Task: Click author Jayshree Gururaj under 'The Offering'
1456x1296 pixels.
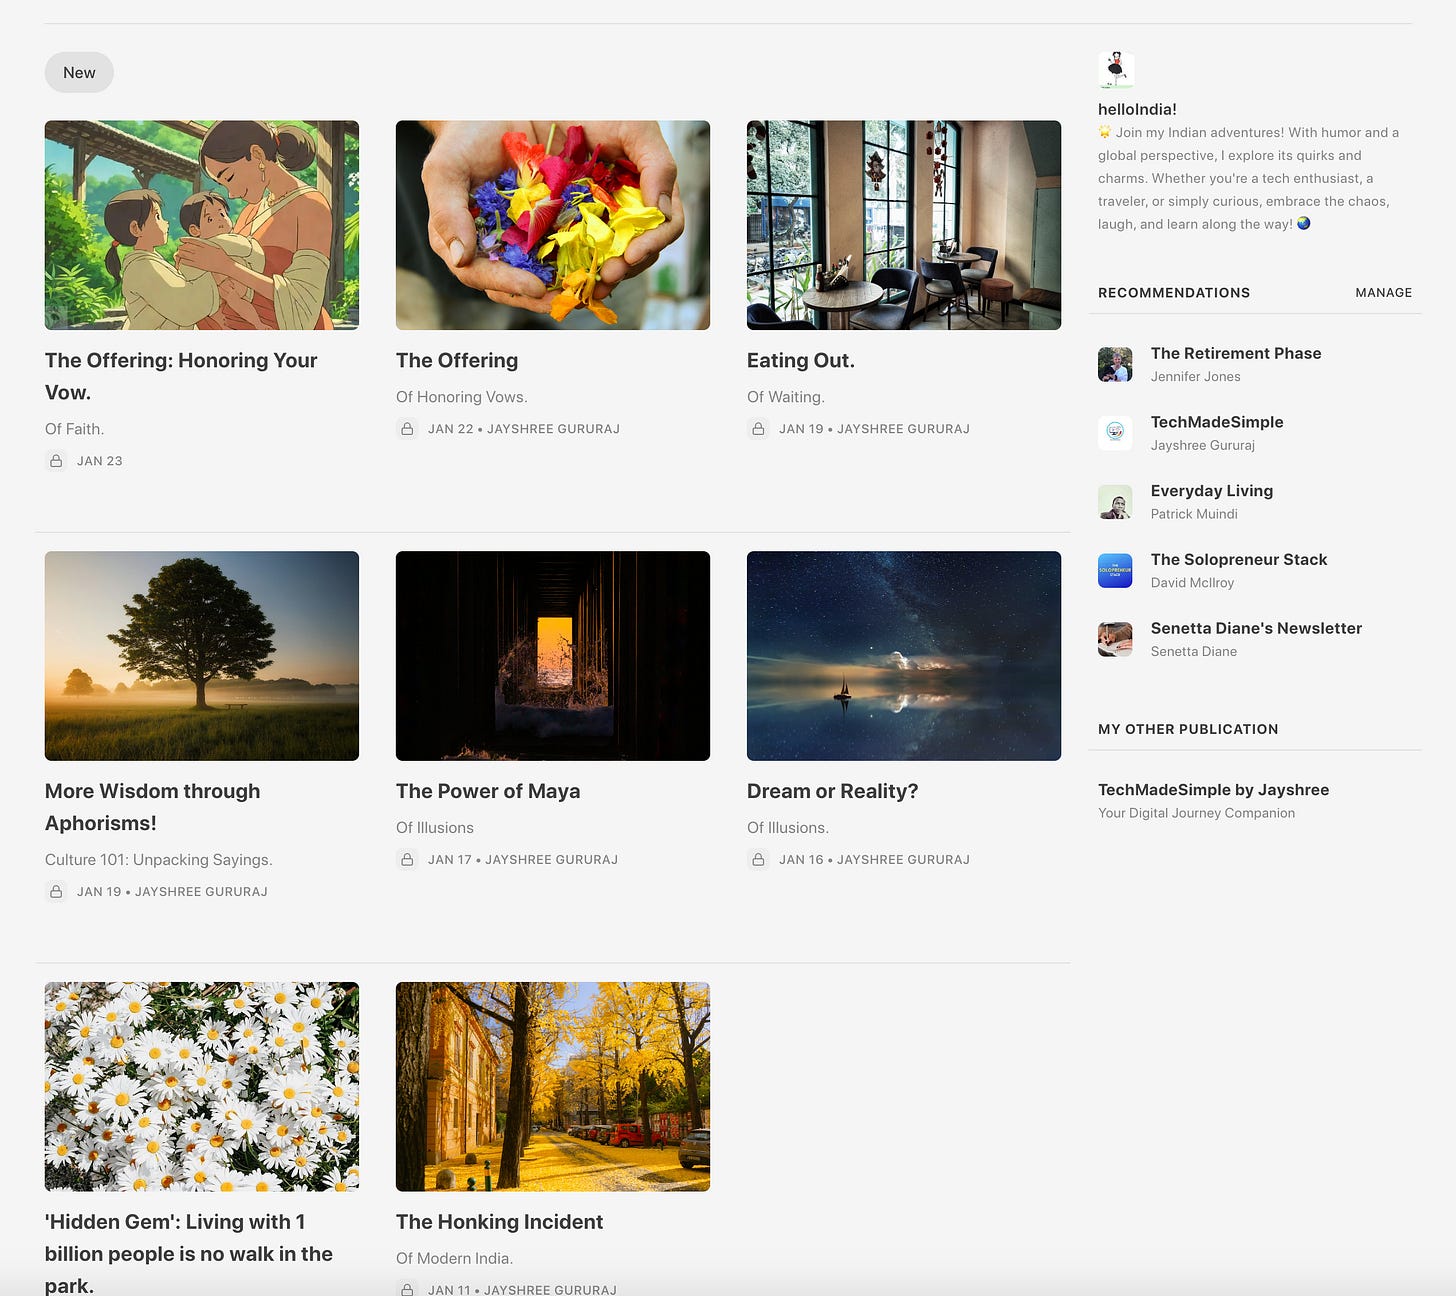Action: 552,428
